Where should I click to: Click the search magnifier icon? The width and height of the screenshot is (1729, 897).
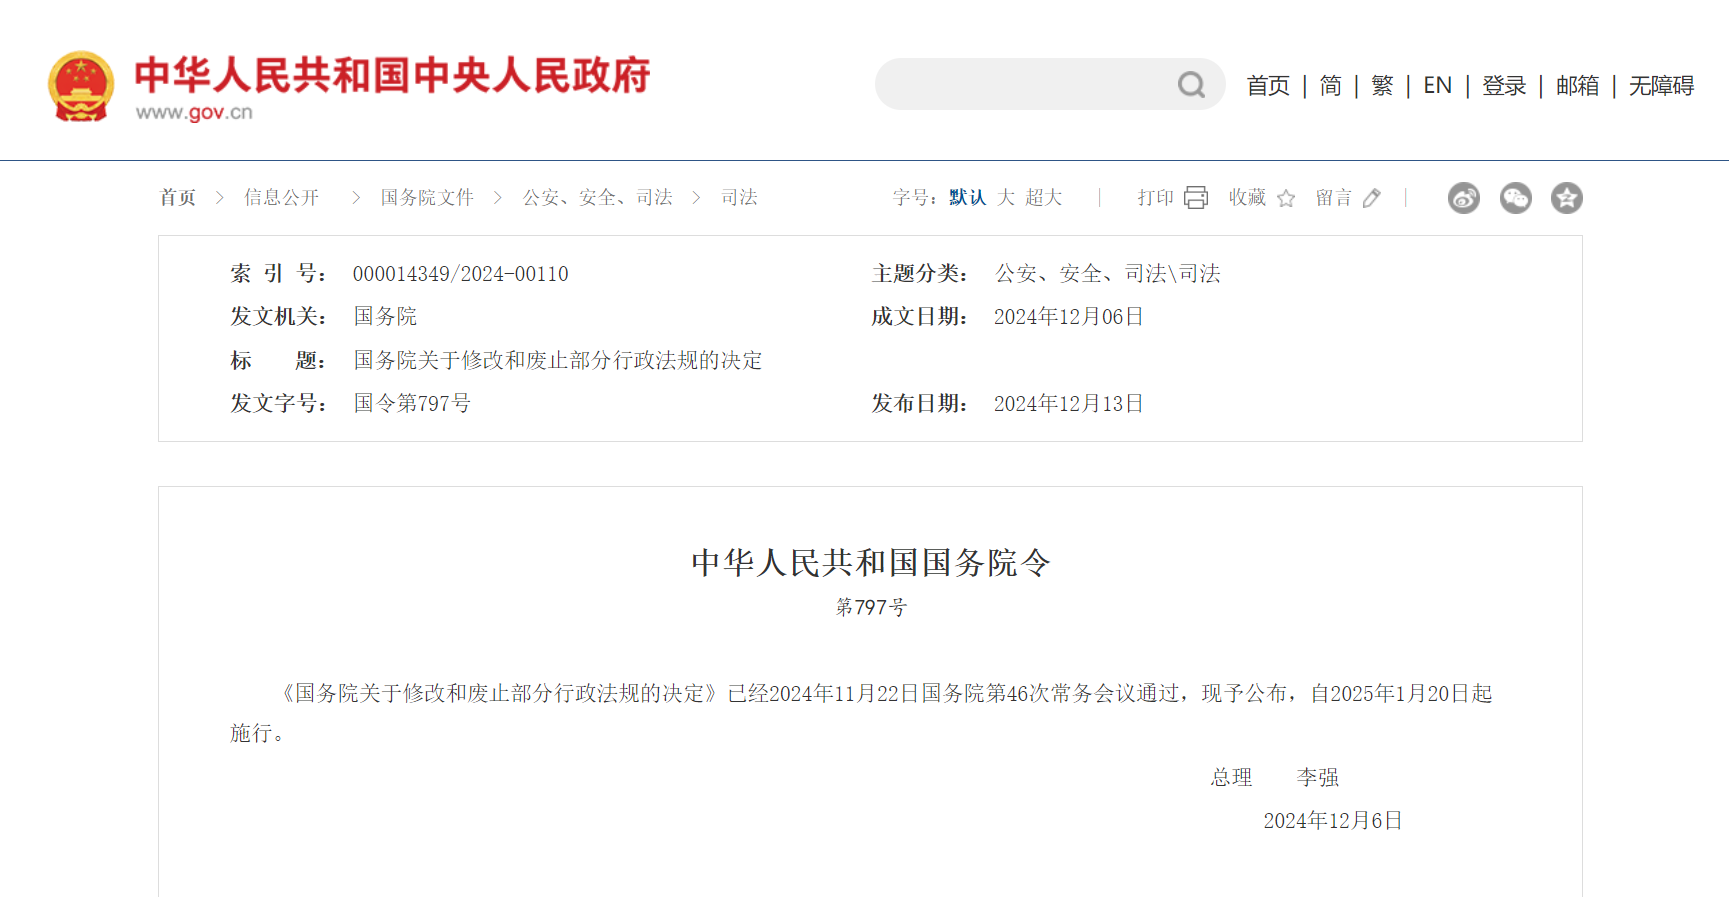(x=1191, y=85)
